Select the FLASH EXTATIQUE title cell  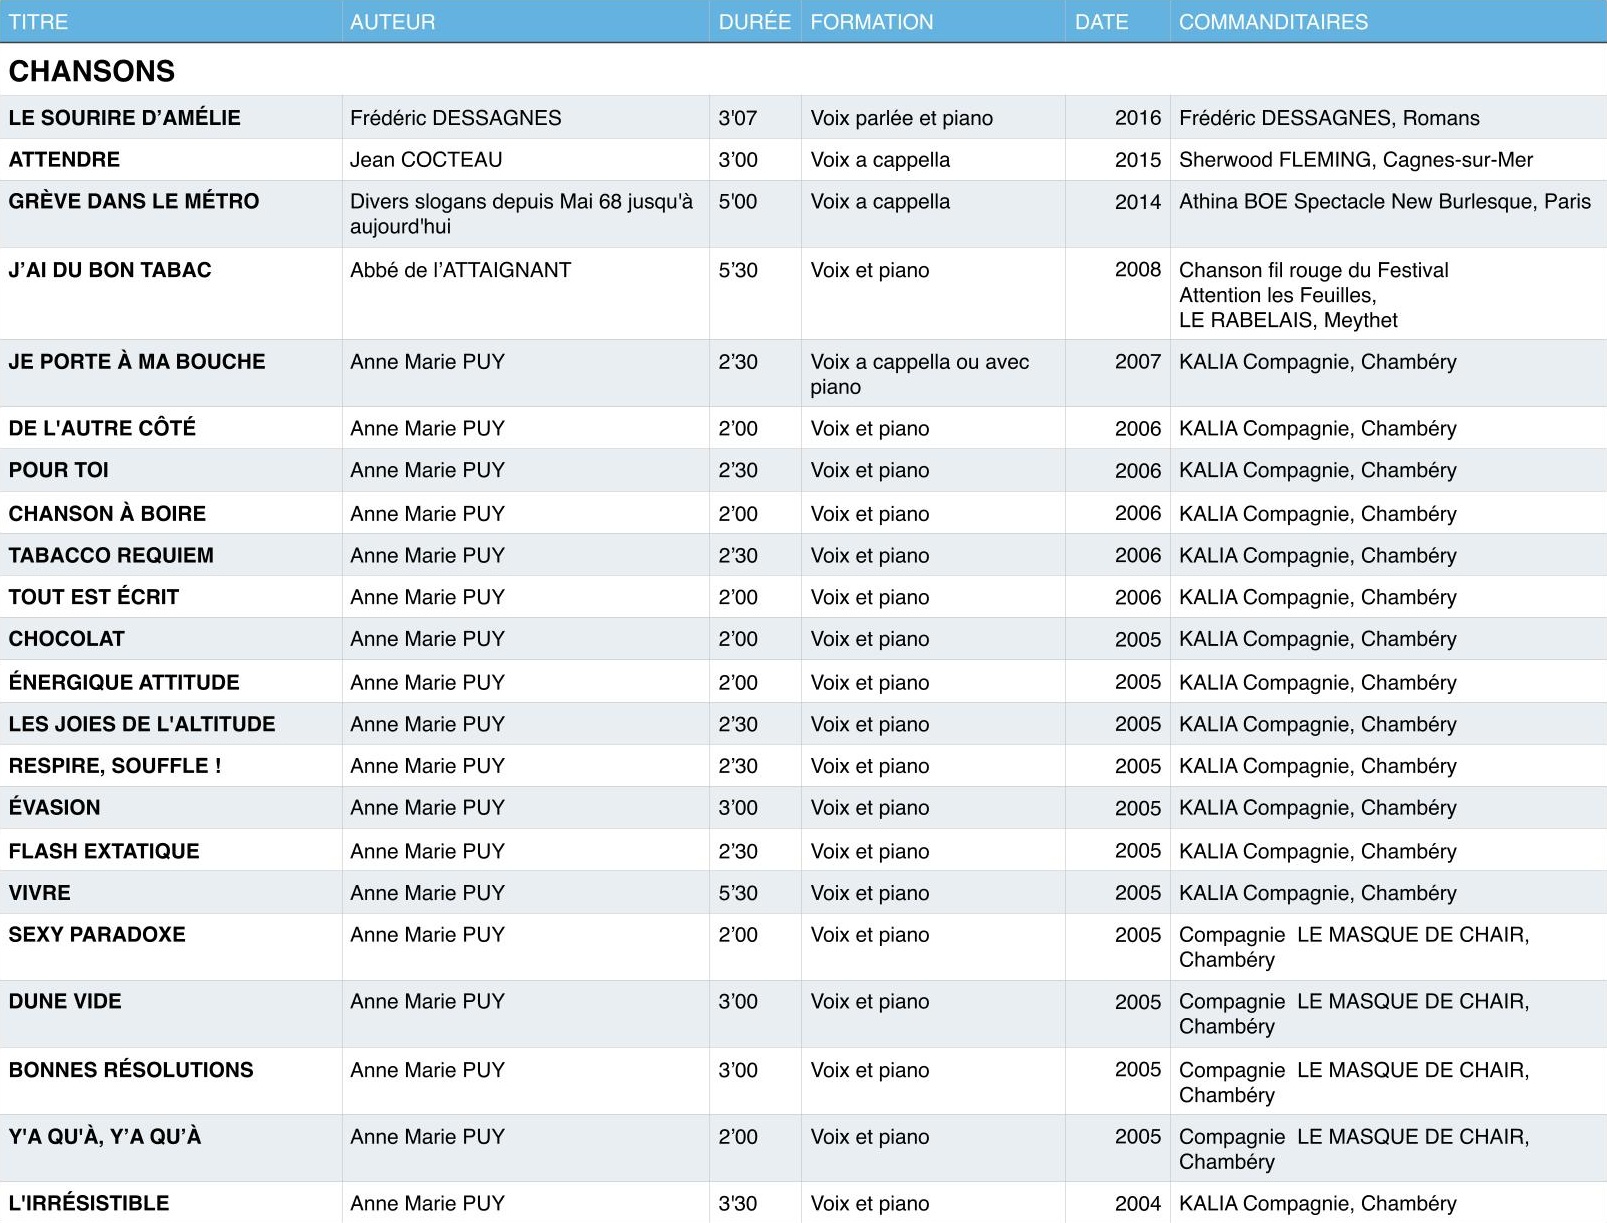(104, 852)
